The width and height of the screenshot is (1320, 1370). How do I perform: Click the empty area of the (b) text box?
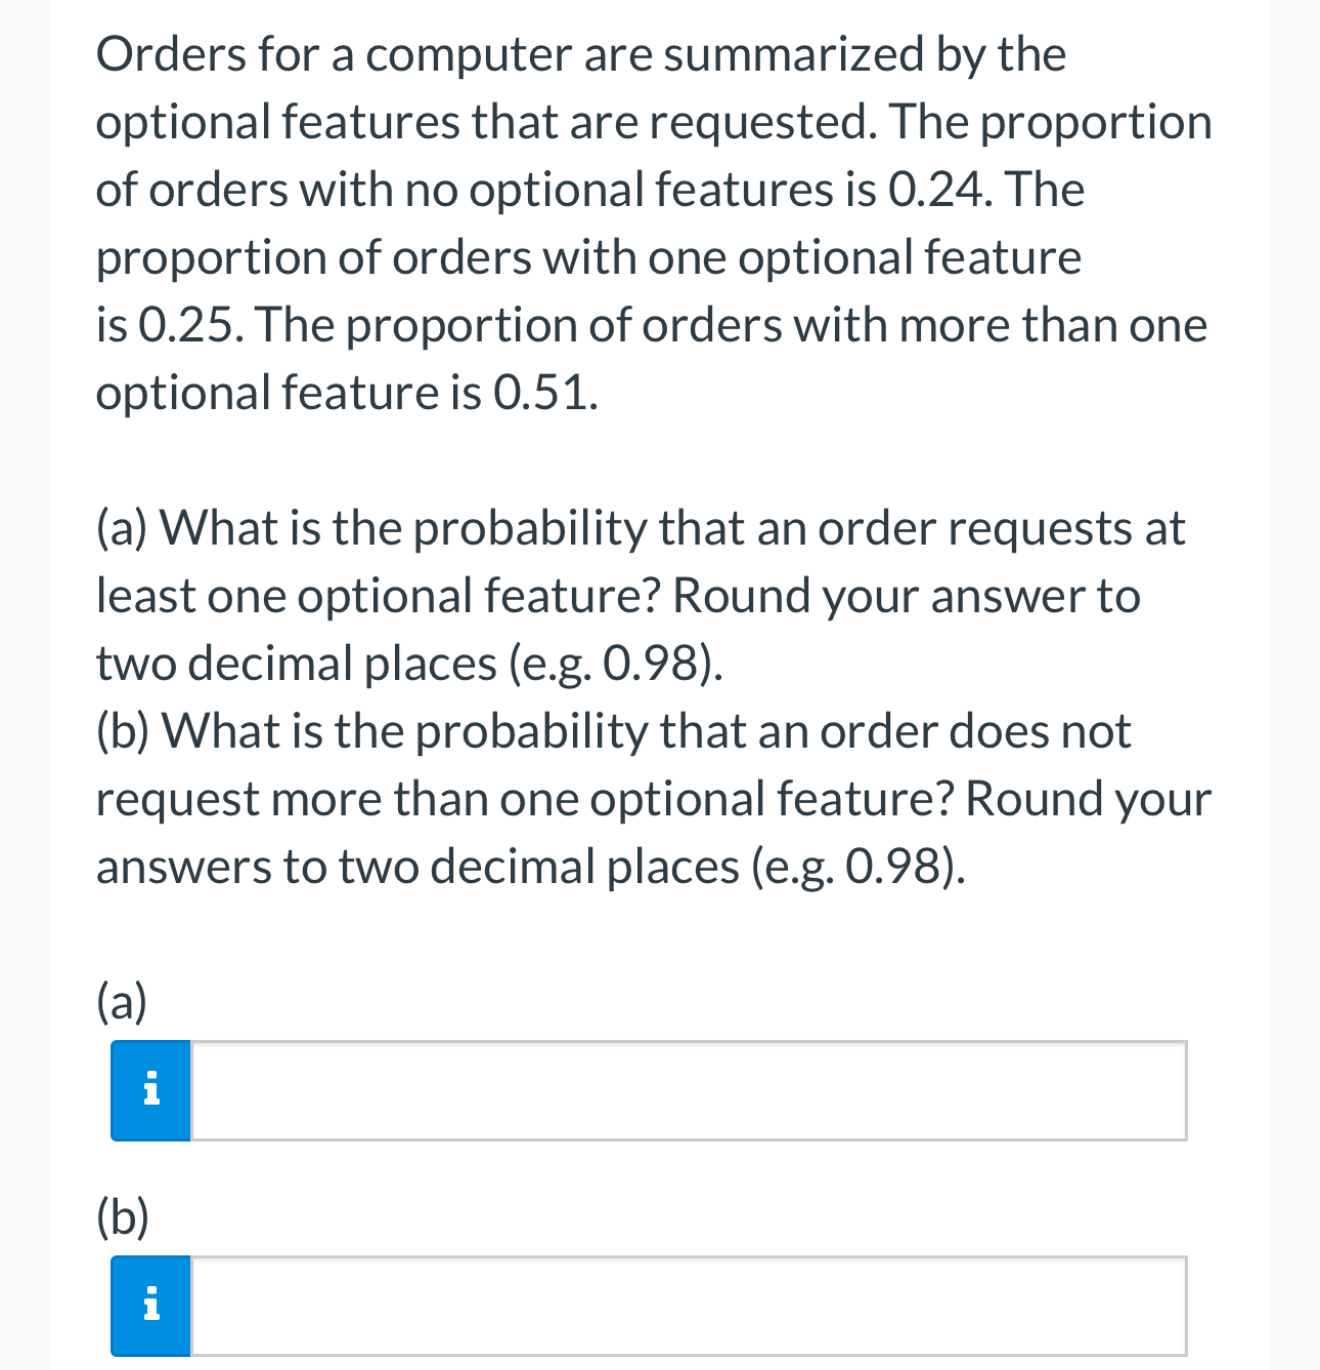[x=690, y=1305]
